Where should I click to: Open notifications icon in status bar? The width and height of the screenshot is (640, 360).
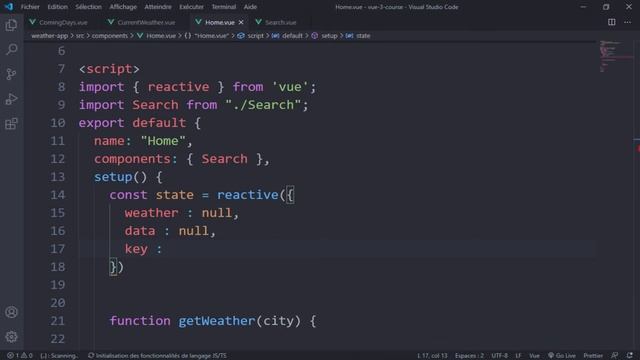coord(630,356)
